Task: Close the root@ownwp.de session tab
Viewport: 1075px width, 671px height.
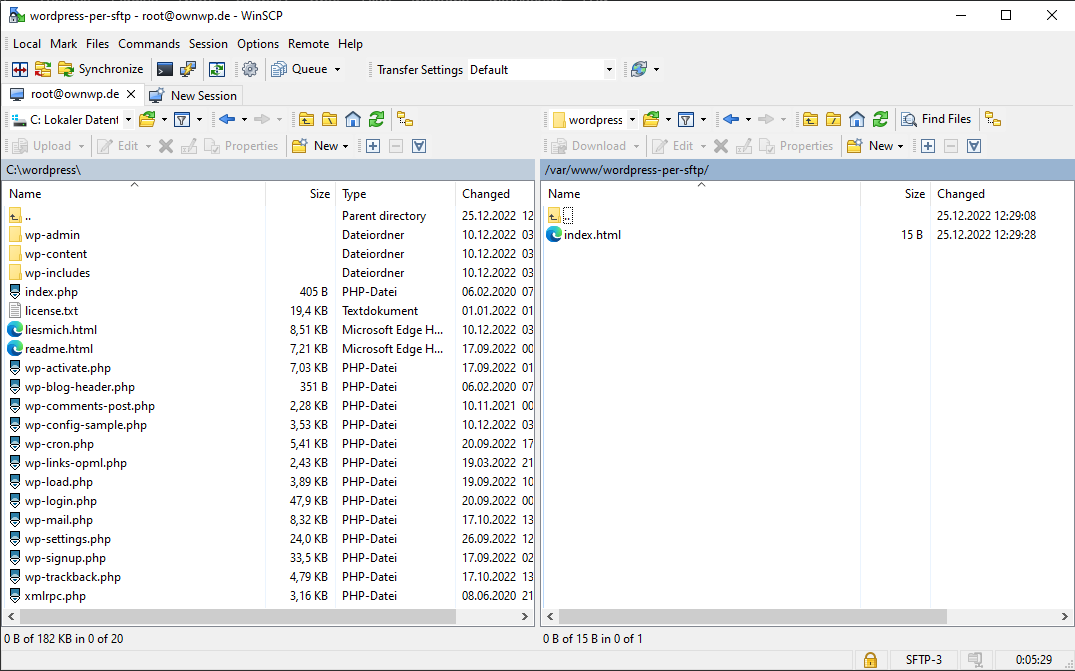Action: coord(131,94)
